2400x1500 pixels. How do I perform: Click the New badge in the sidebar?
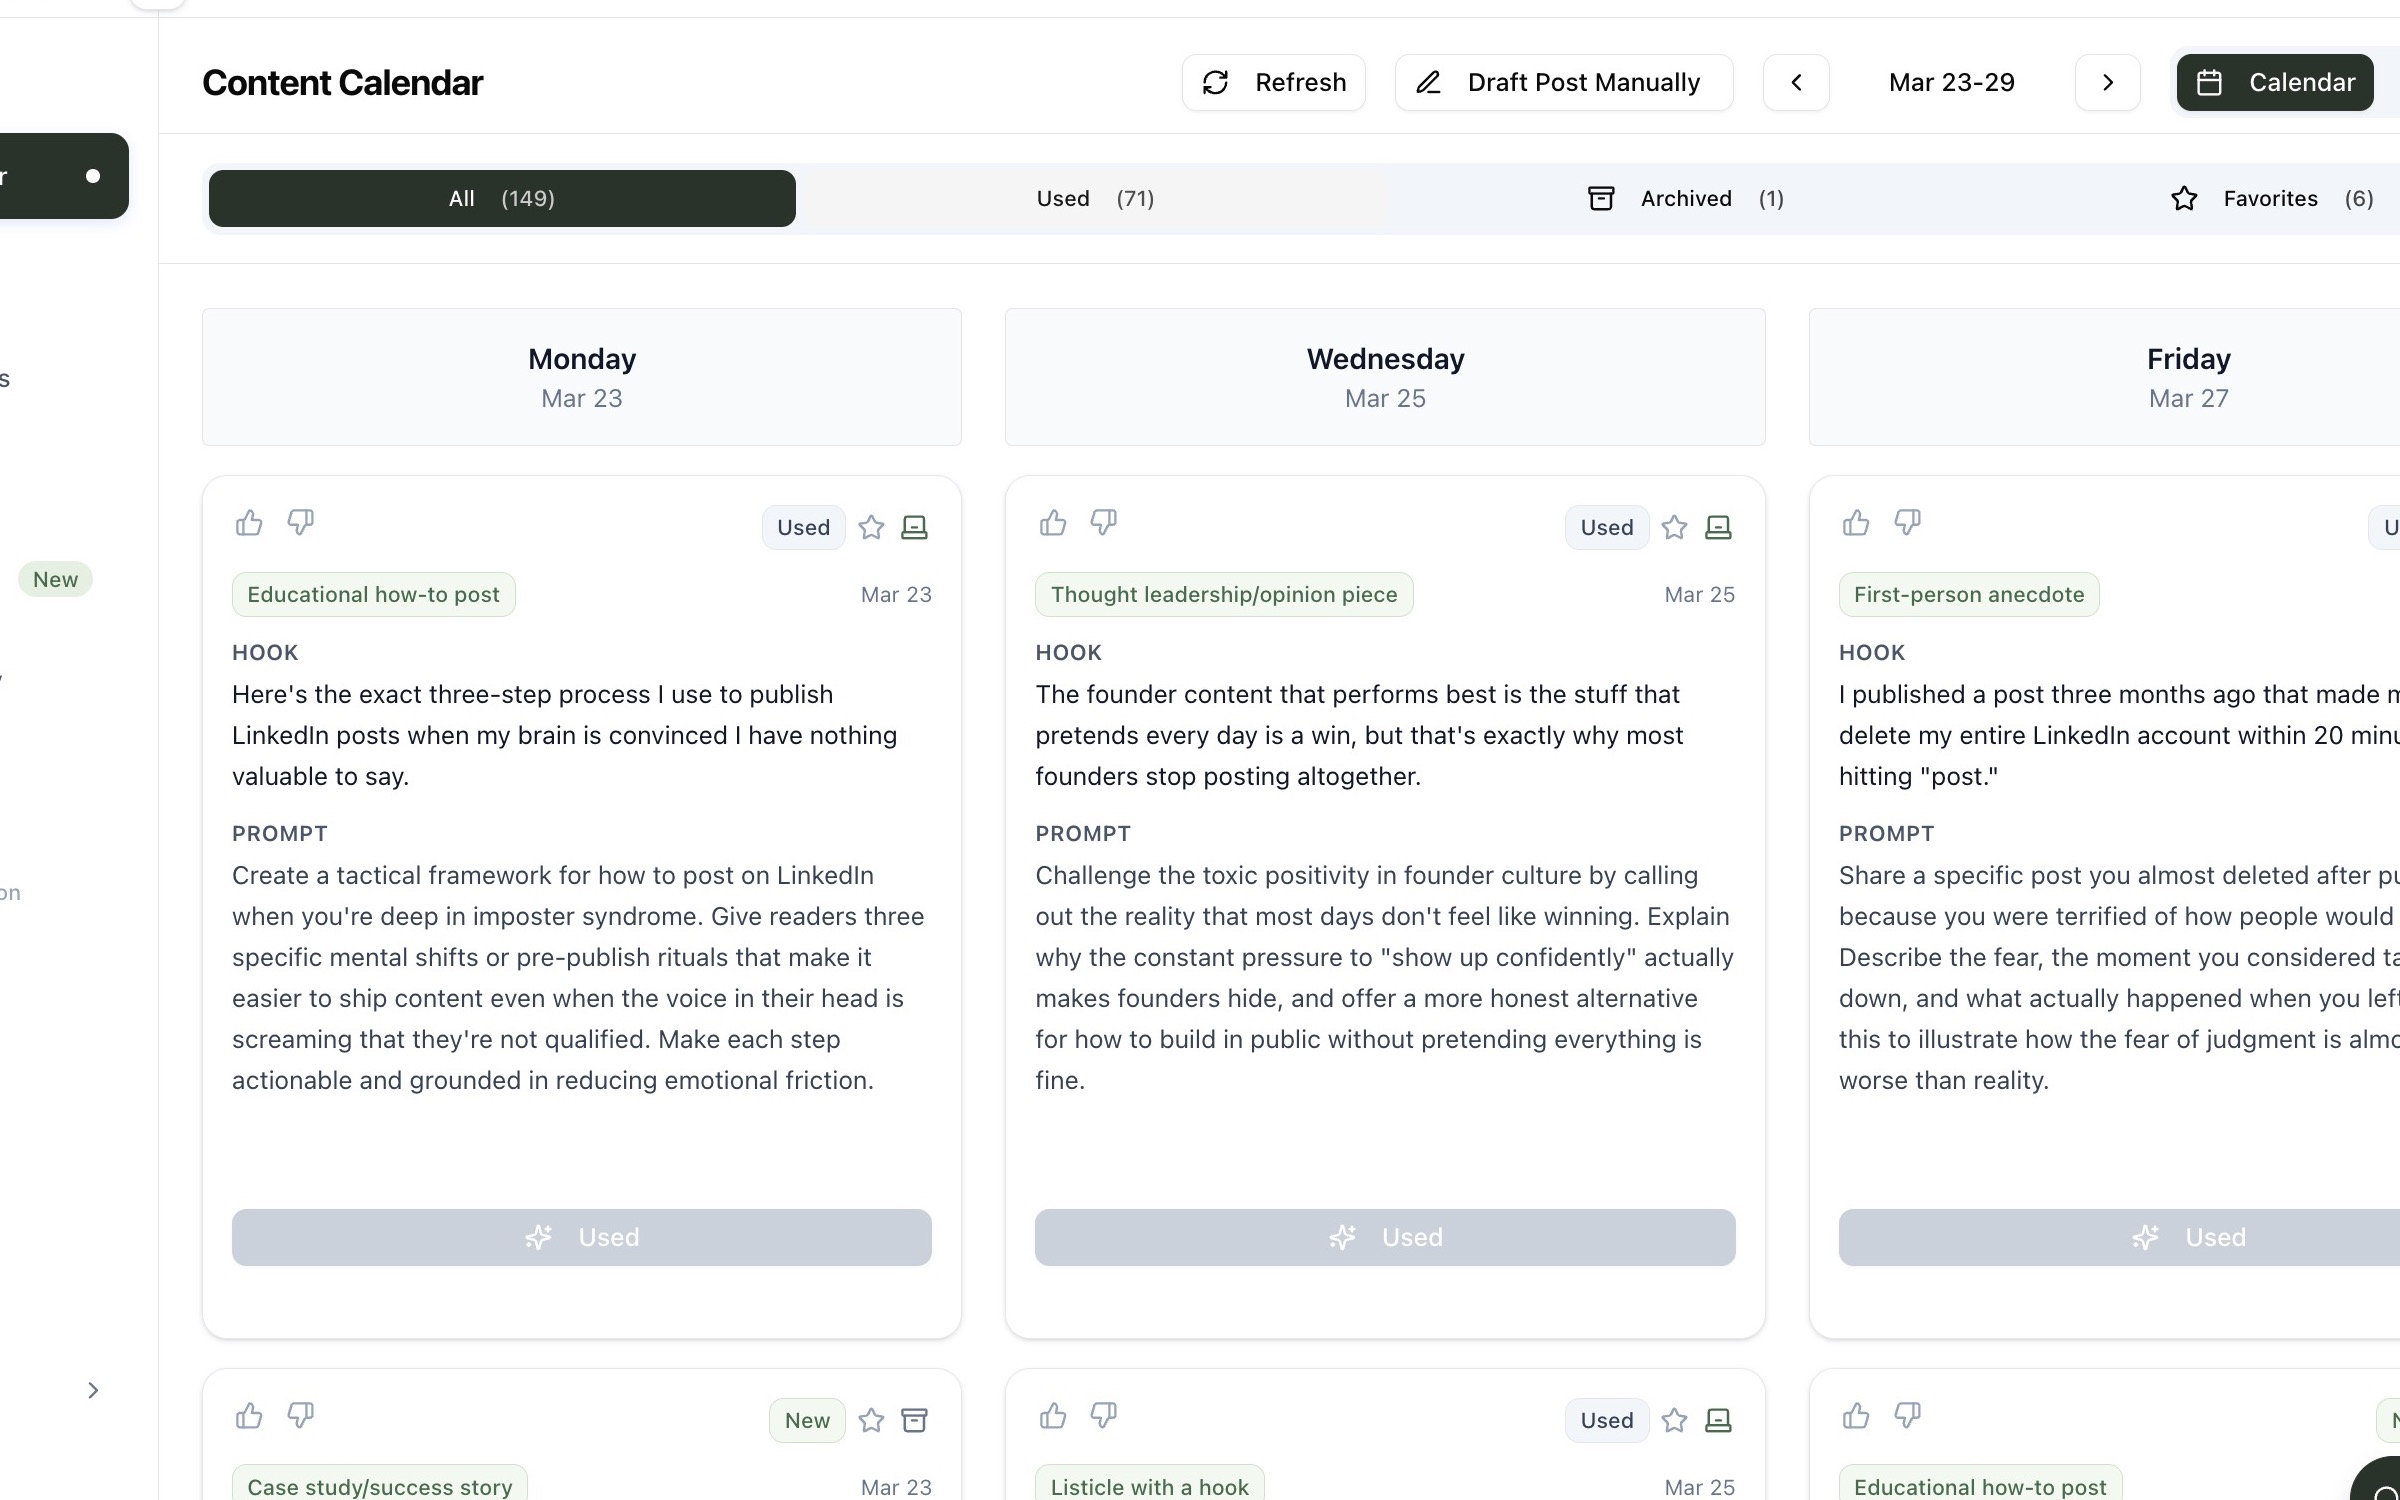pyautogui.click(x=55, y=579)
